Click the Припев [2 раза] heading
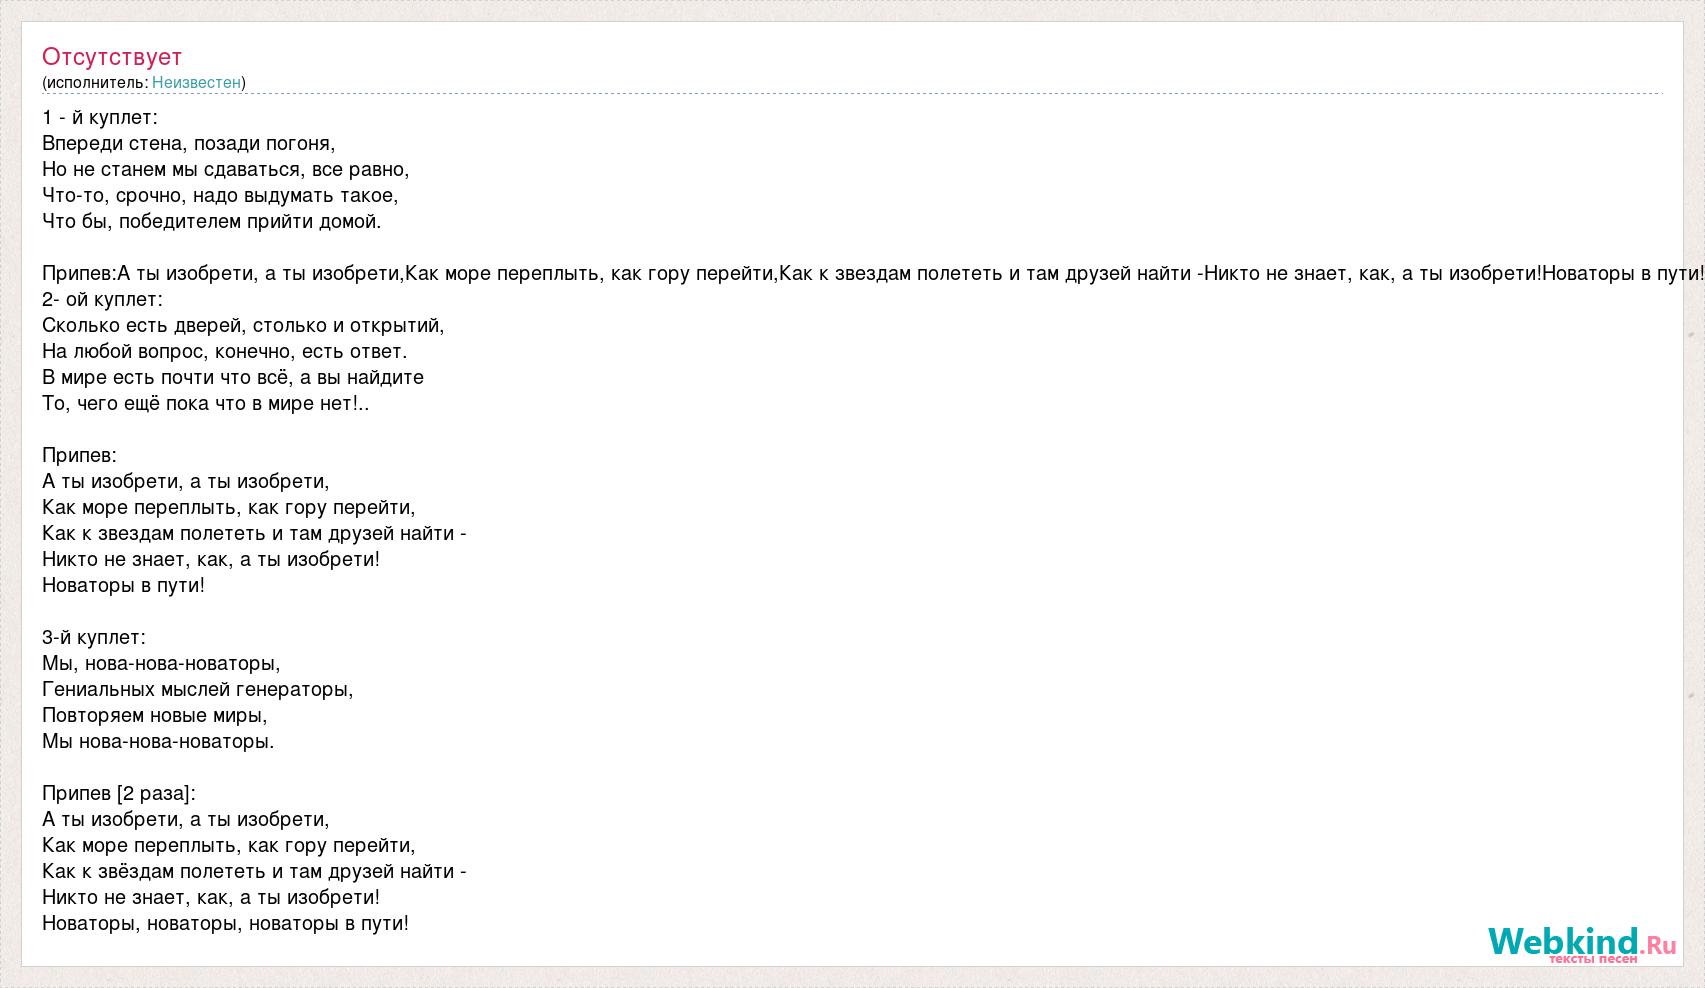Viewport: 1705px width, 988px height. pyautogui.click(x=119, y=793)
